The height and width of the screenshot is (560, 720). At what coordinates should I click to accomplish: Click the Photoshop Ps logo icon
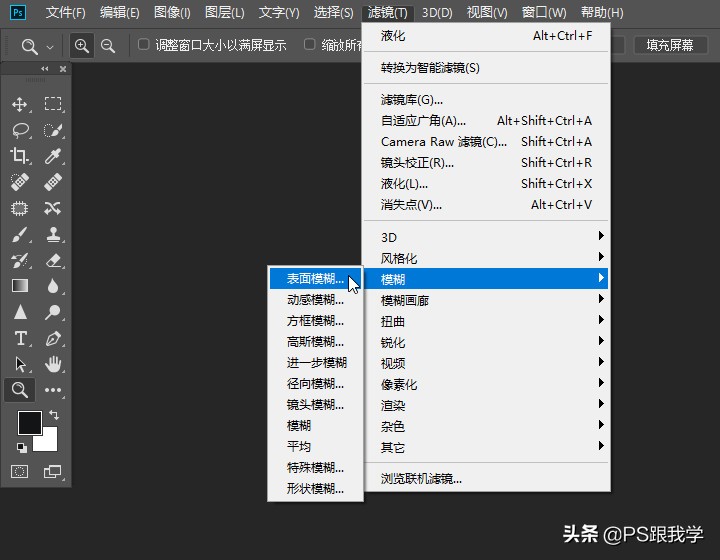pos(18,12)
